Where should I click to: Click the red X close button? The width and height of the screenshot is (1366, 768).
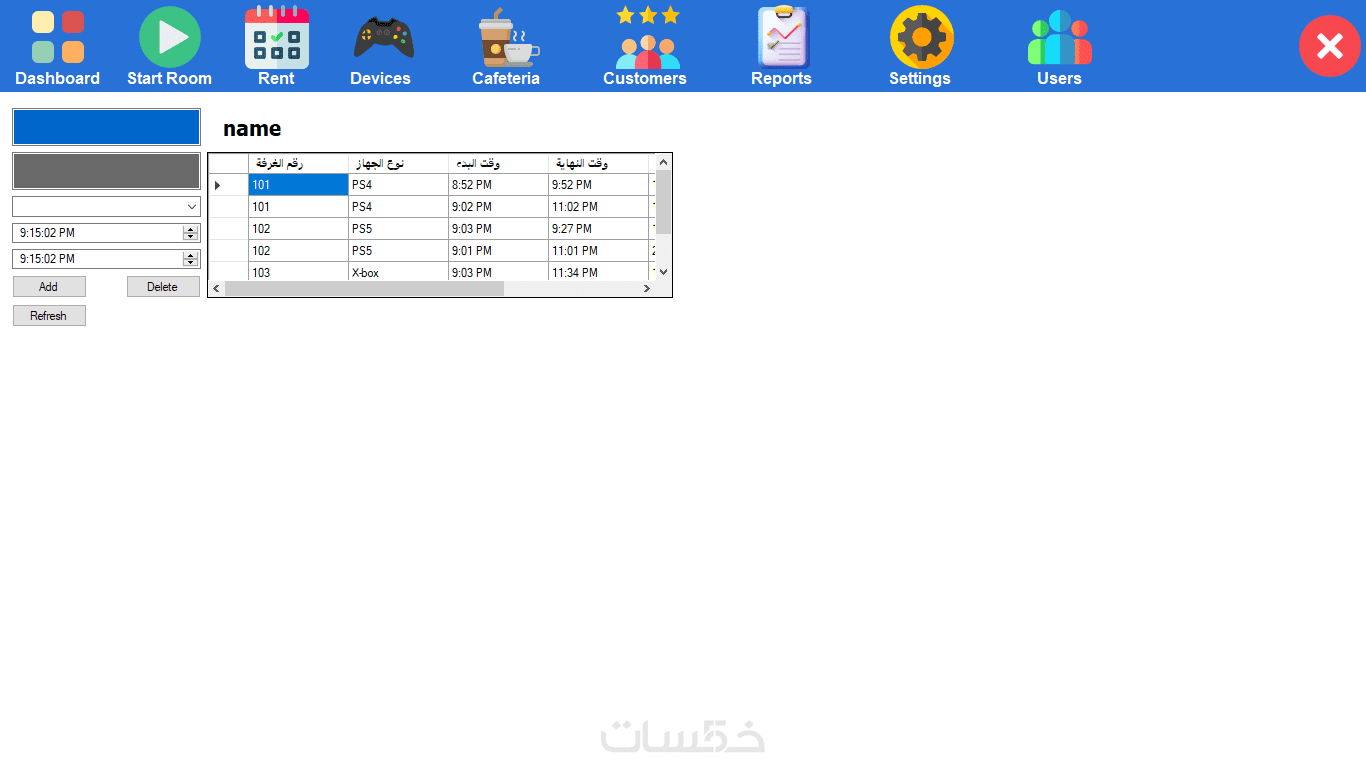coord(1330,46)
